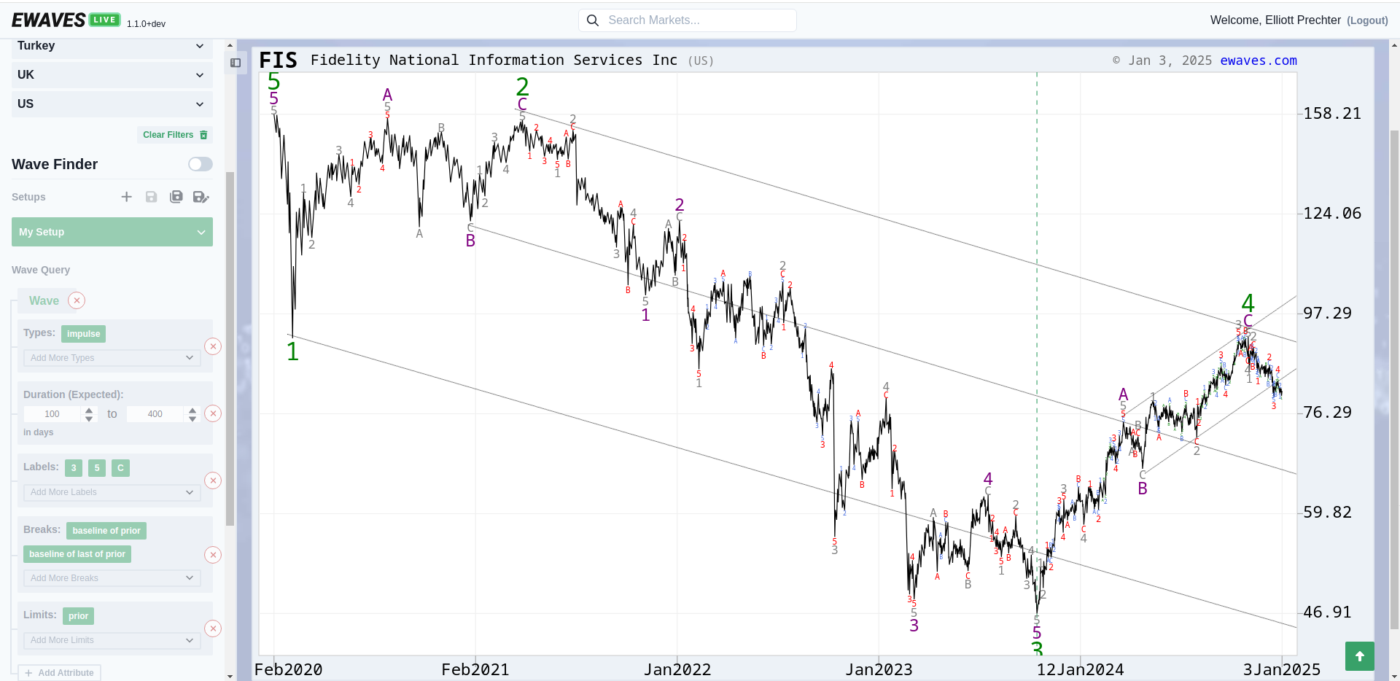Click the Feb2020 date axis label
This screenshot has width=1400, height=681.
tap(289, 669)
